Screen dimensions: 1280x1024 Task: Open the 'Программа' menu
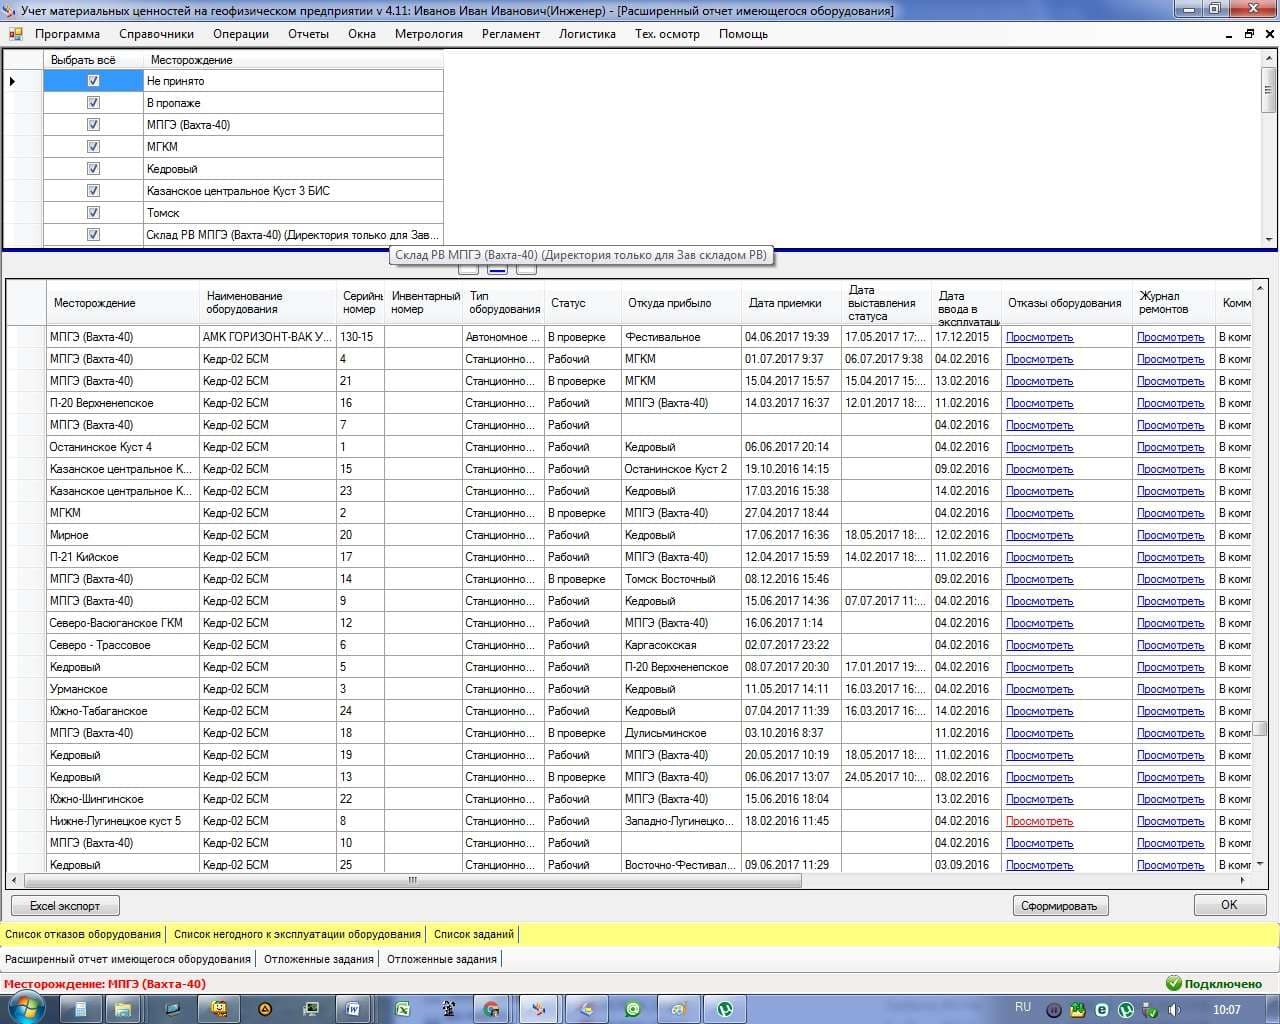67,34
